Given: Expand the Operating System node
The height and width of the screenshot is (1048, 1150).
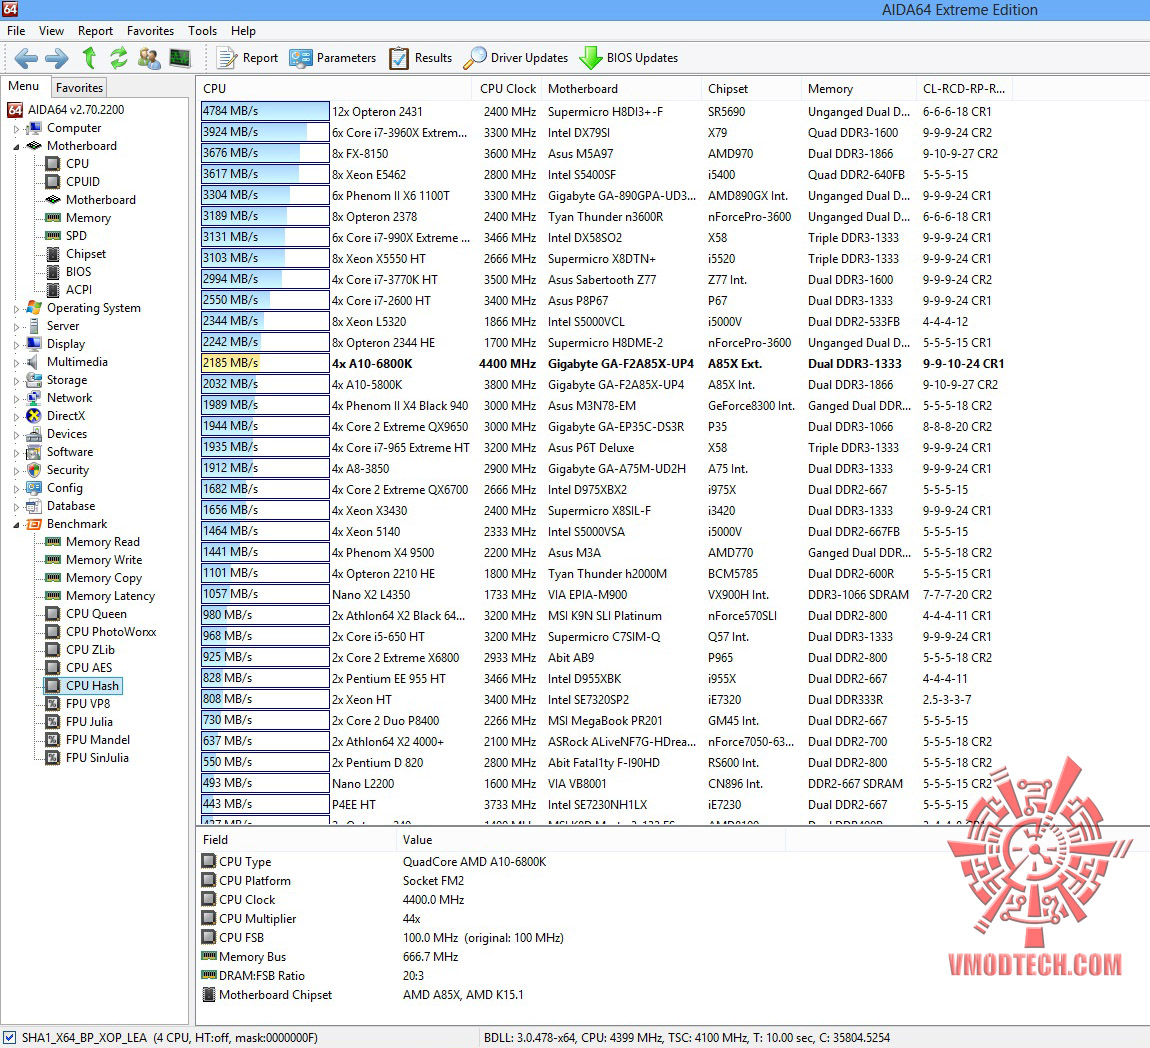Looking at the screenshot, I should click(16, 309).
